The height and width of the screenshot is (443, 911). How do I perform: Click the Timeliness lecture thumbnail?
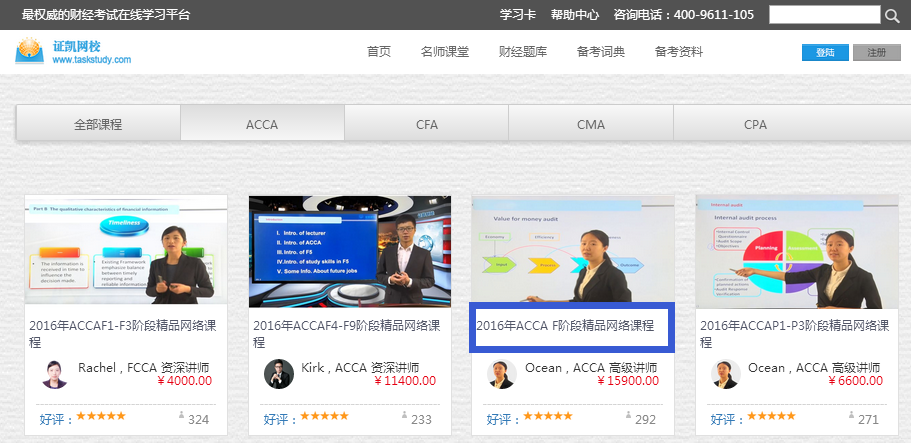click(x=126, y=249)
